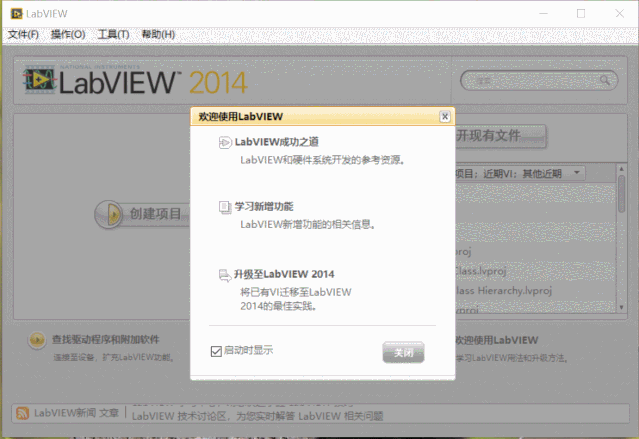Click the 关闭 button
Screen dimensions: 639x439
tap(403, 353)
